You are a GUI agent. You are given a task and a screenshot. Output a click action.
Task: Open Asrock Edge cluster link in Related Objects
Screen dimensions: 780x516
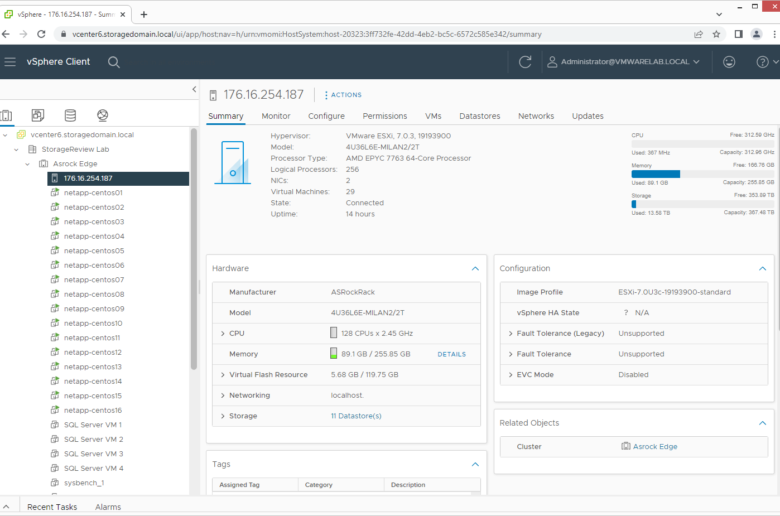click(x=655, y=446)
